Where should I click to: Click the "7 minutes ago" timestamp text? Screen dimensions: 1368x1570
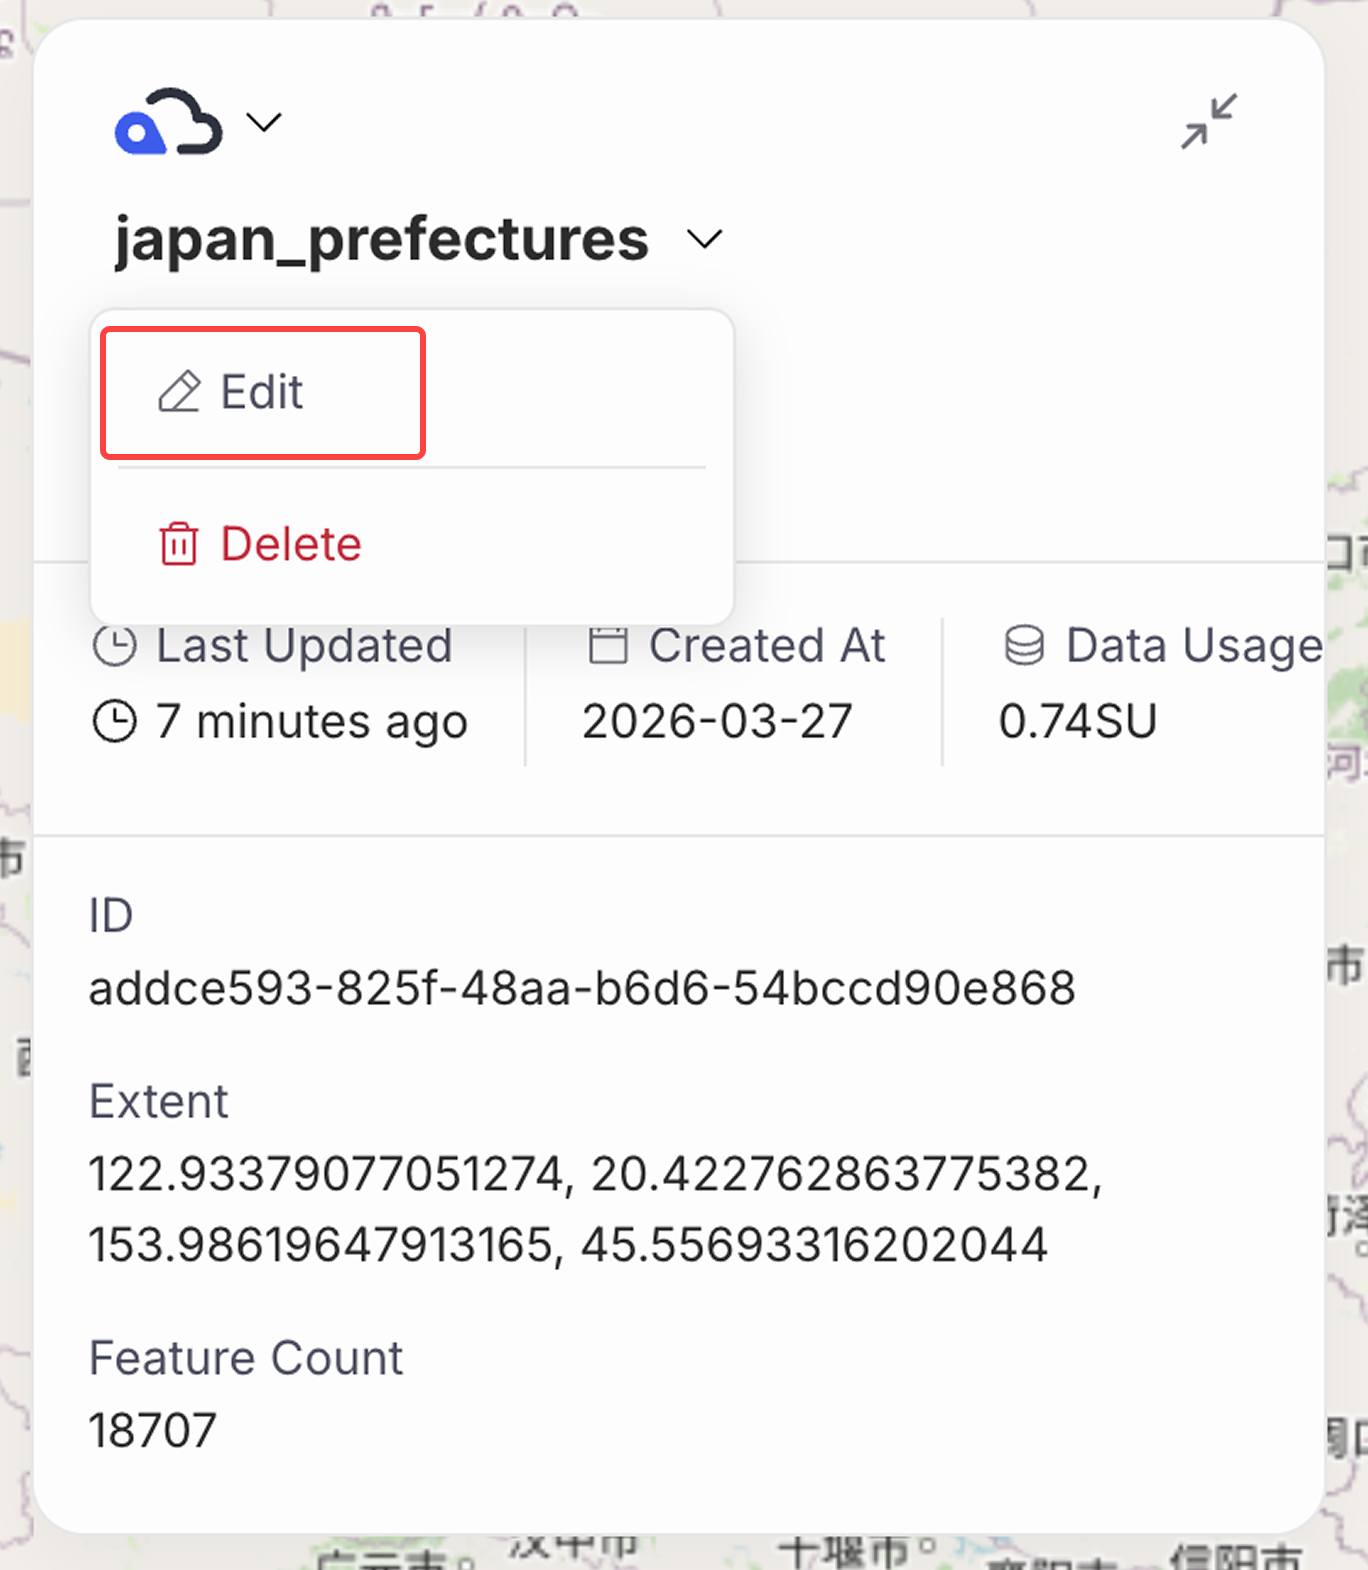311,721
